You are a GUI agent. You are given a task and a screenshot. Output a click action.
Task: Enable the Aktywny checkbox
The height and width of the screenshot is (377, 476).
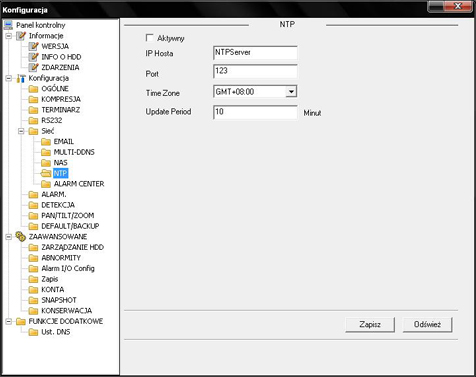[150, 38]
